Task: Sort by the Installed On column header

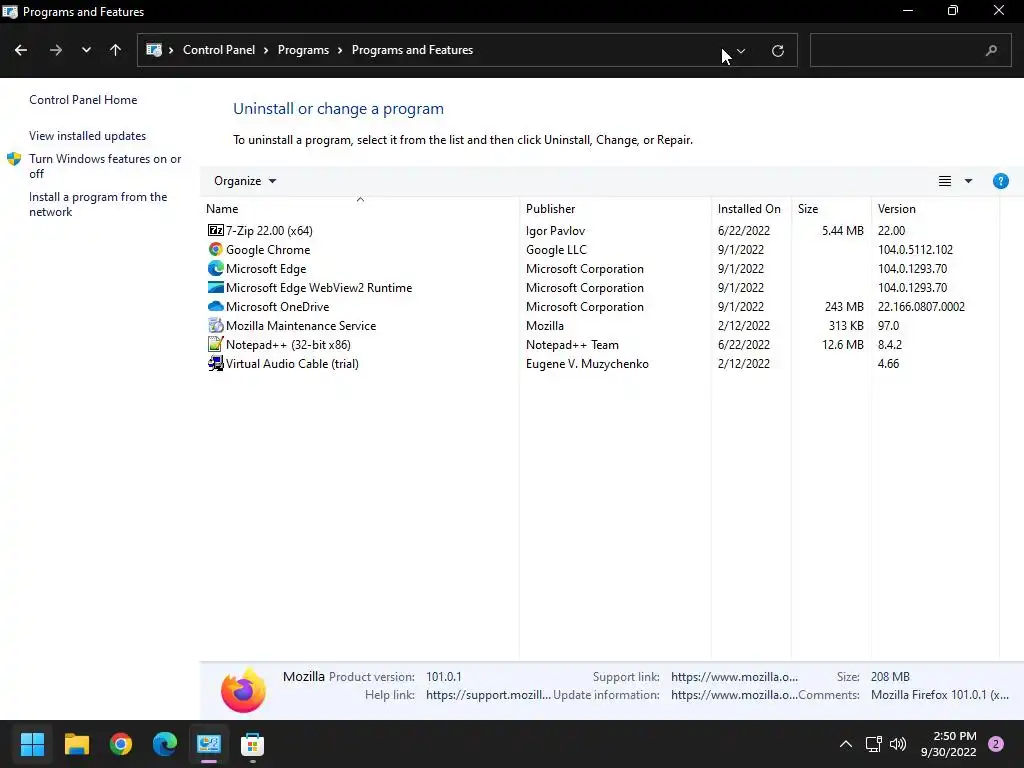Action: [751, 208]
